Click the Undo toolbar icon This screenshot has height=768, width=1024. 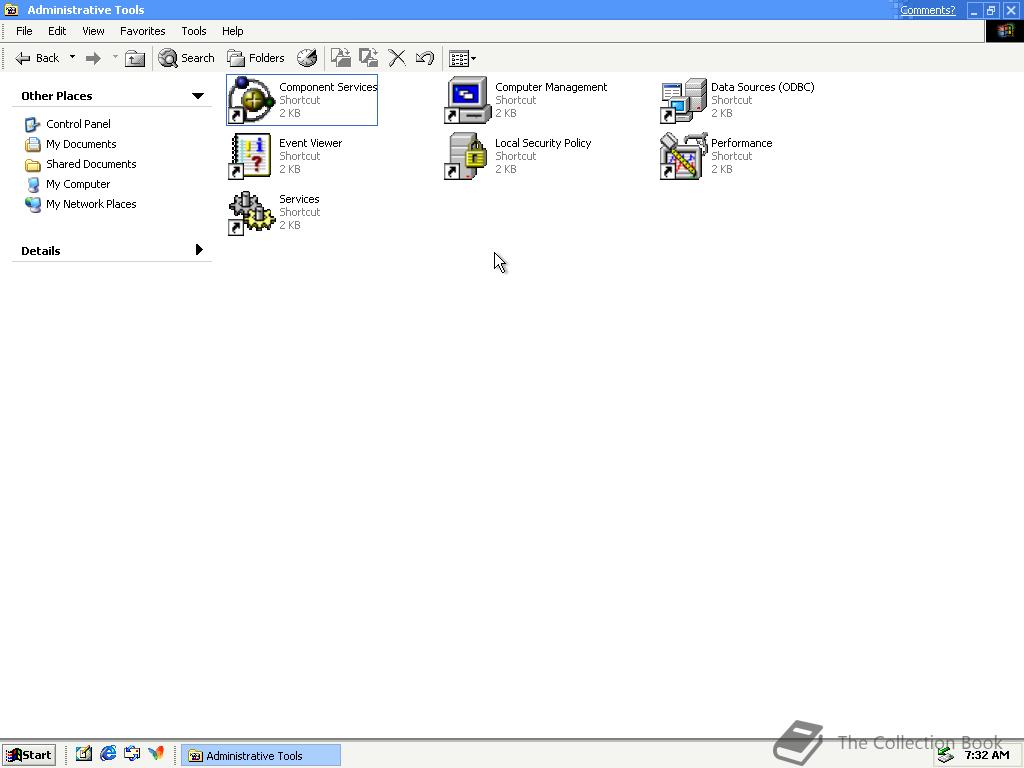click(424, 58)
